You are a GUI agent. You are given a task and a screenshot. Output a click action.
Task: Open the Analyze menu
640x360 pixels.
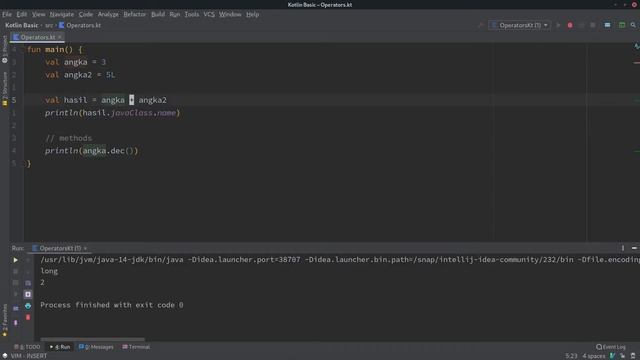(x=108, y=14)
